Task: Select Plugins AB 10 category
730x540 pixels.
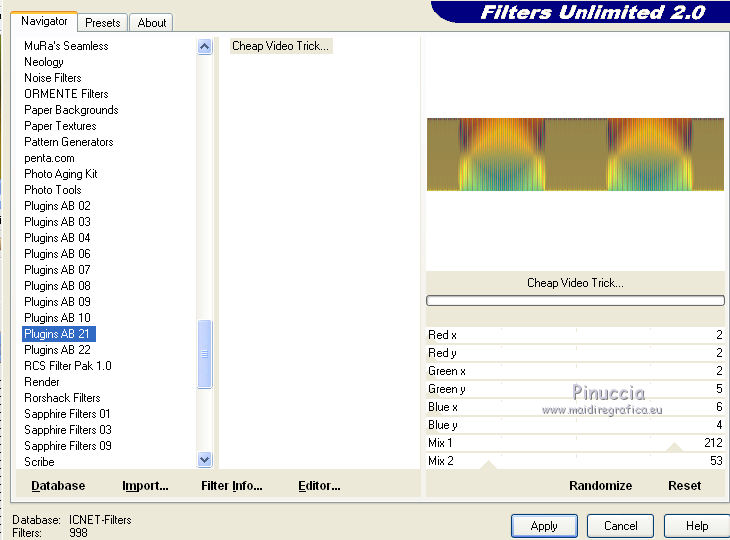Action: pos(57,317)
